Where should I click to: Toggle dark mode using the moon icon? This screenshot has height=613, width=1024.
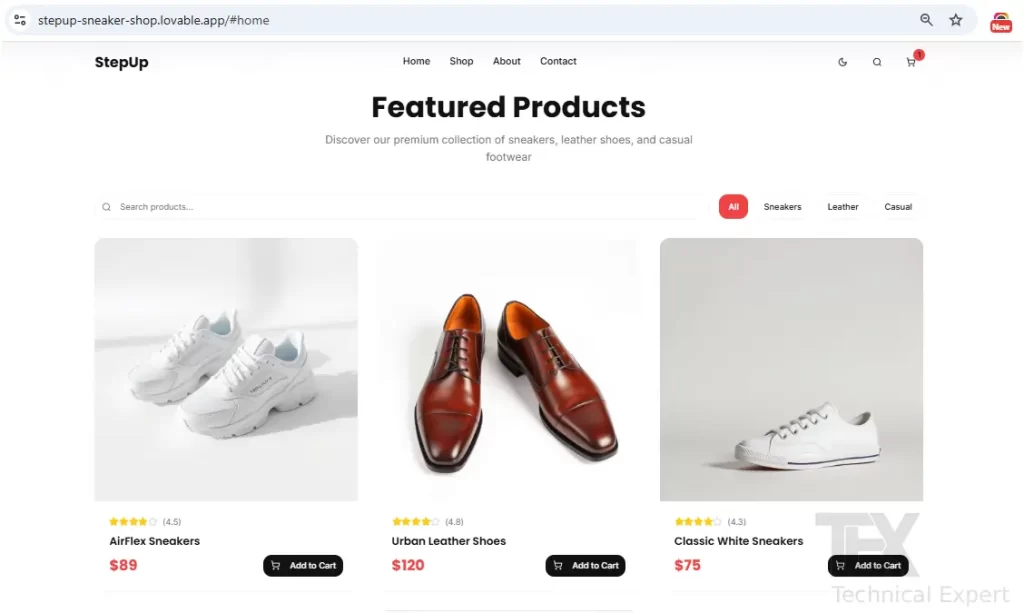(x=843, y=61)
